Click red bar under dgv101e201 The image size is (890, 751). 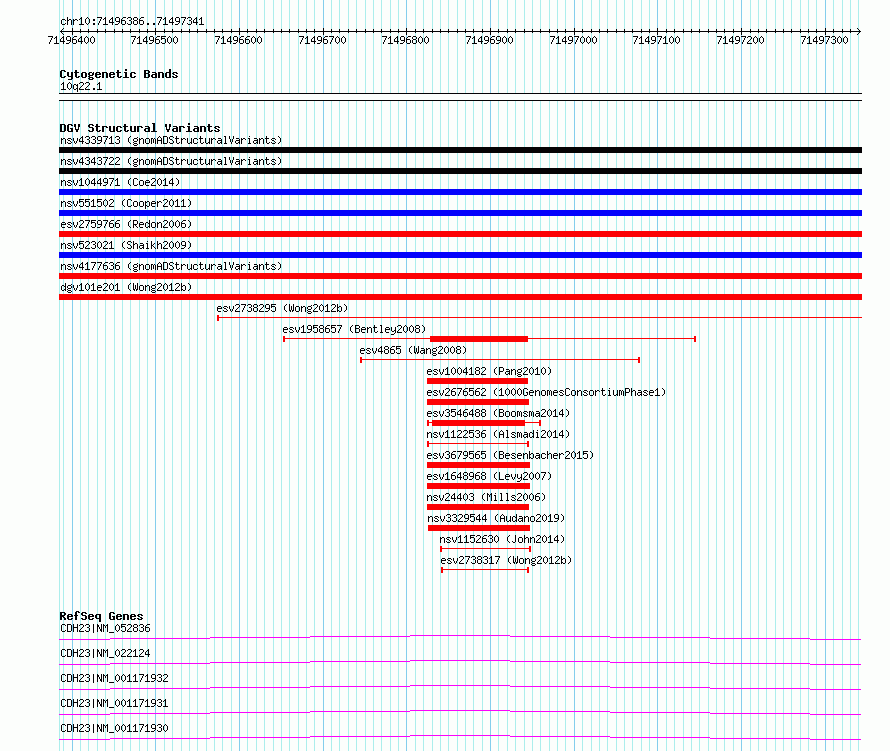point(460,297)
